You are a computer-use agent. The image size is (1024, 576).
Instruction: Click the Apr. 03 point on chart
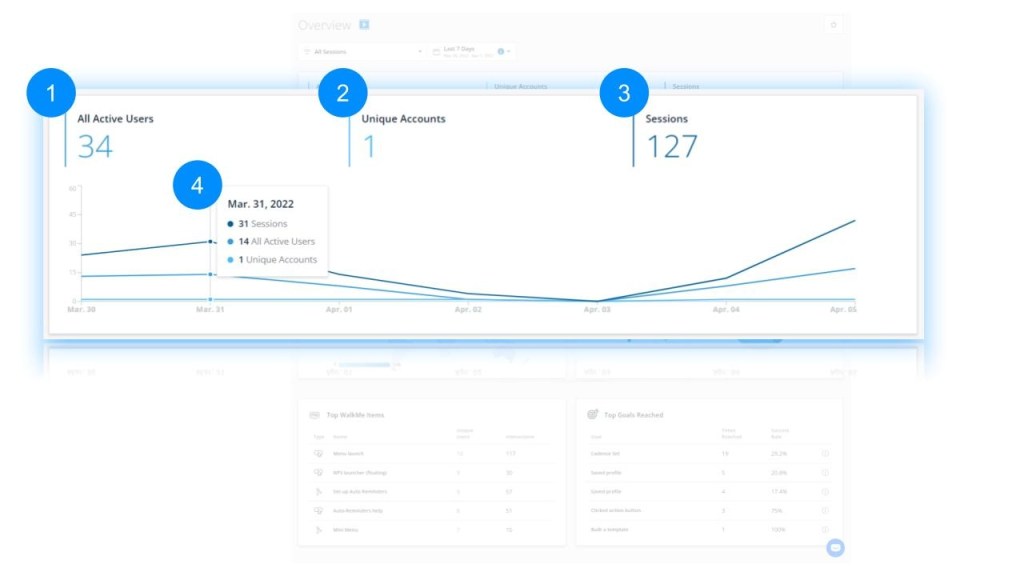[597, 301]
